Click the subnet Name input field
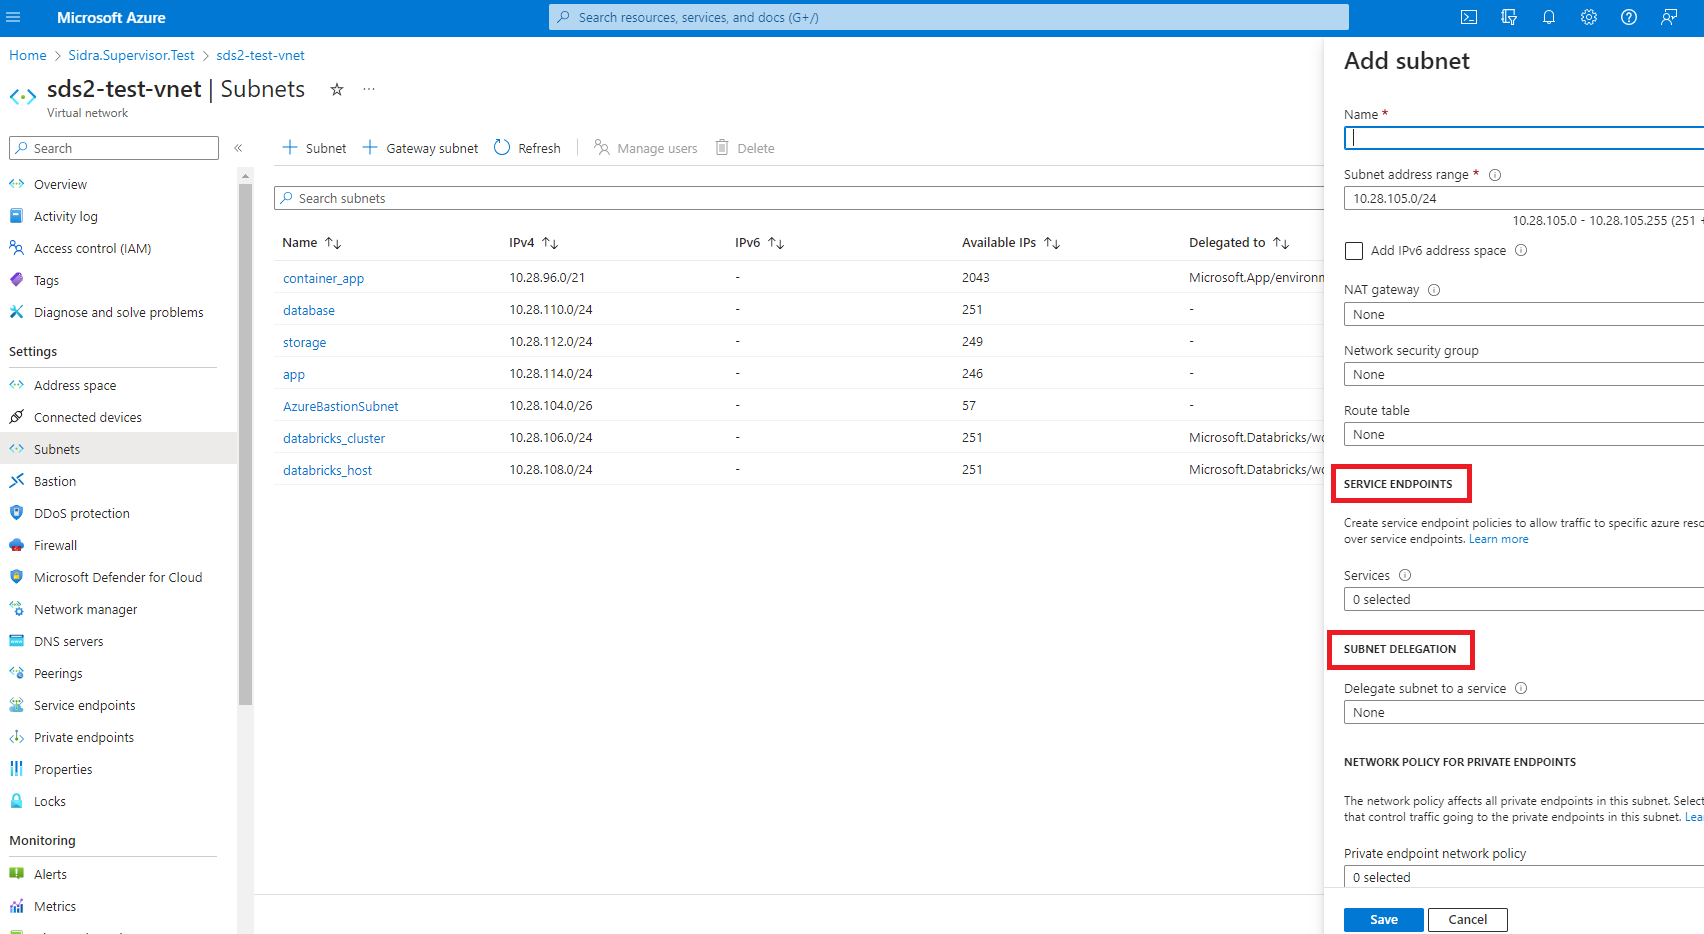Viewport: 1704px width, 934px height. (1522, 138)
